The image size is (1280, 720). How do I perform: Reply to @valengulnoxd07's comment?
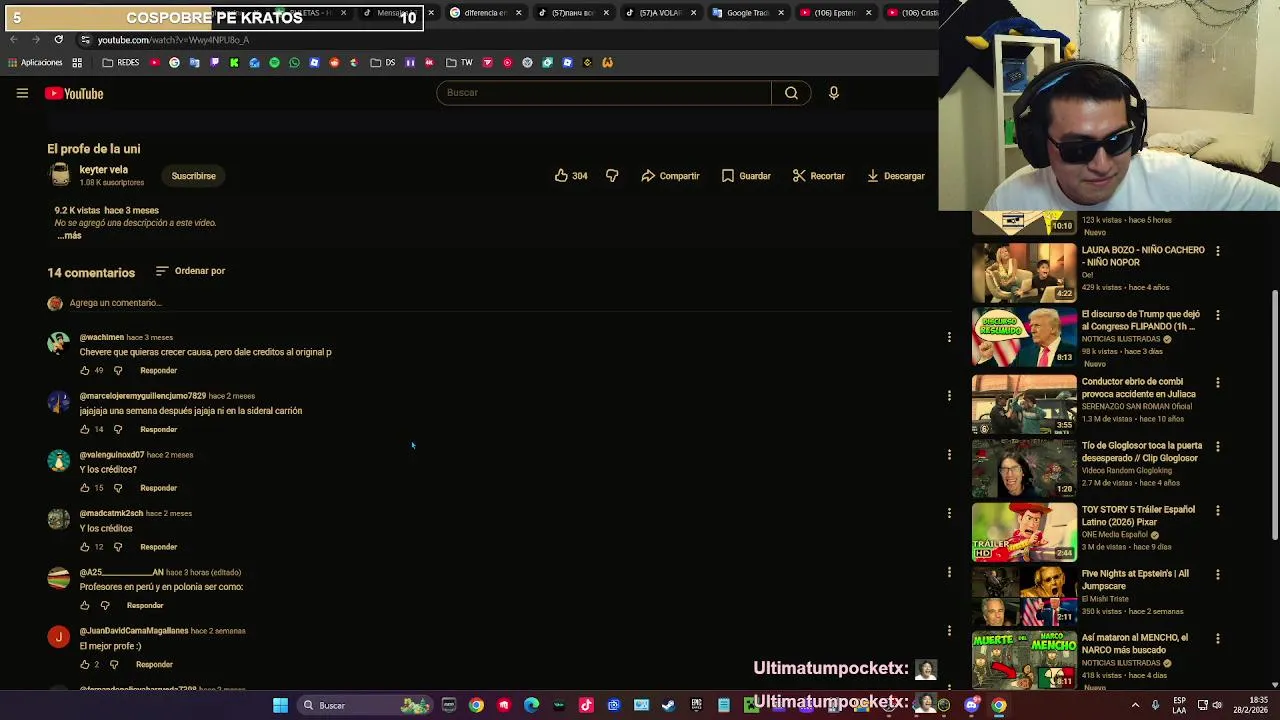(x=158, y=488)
